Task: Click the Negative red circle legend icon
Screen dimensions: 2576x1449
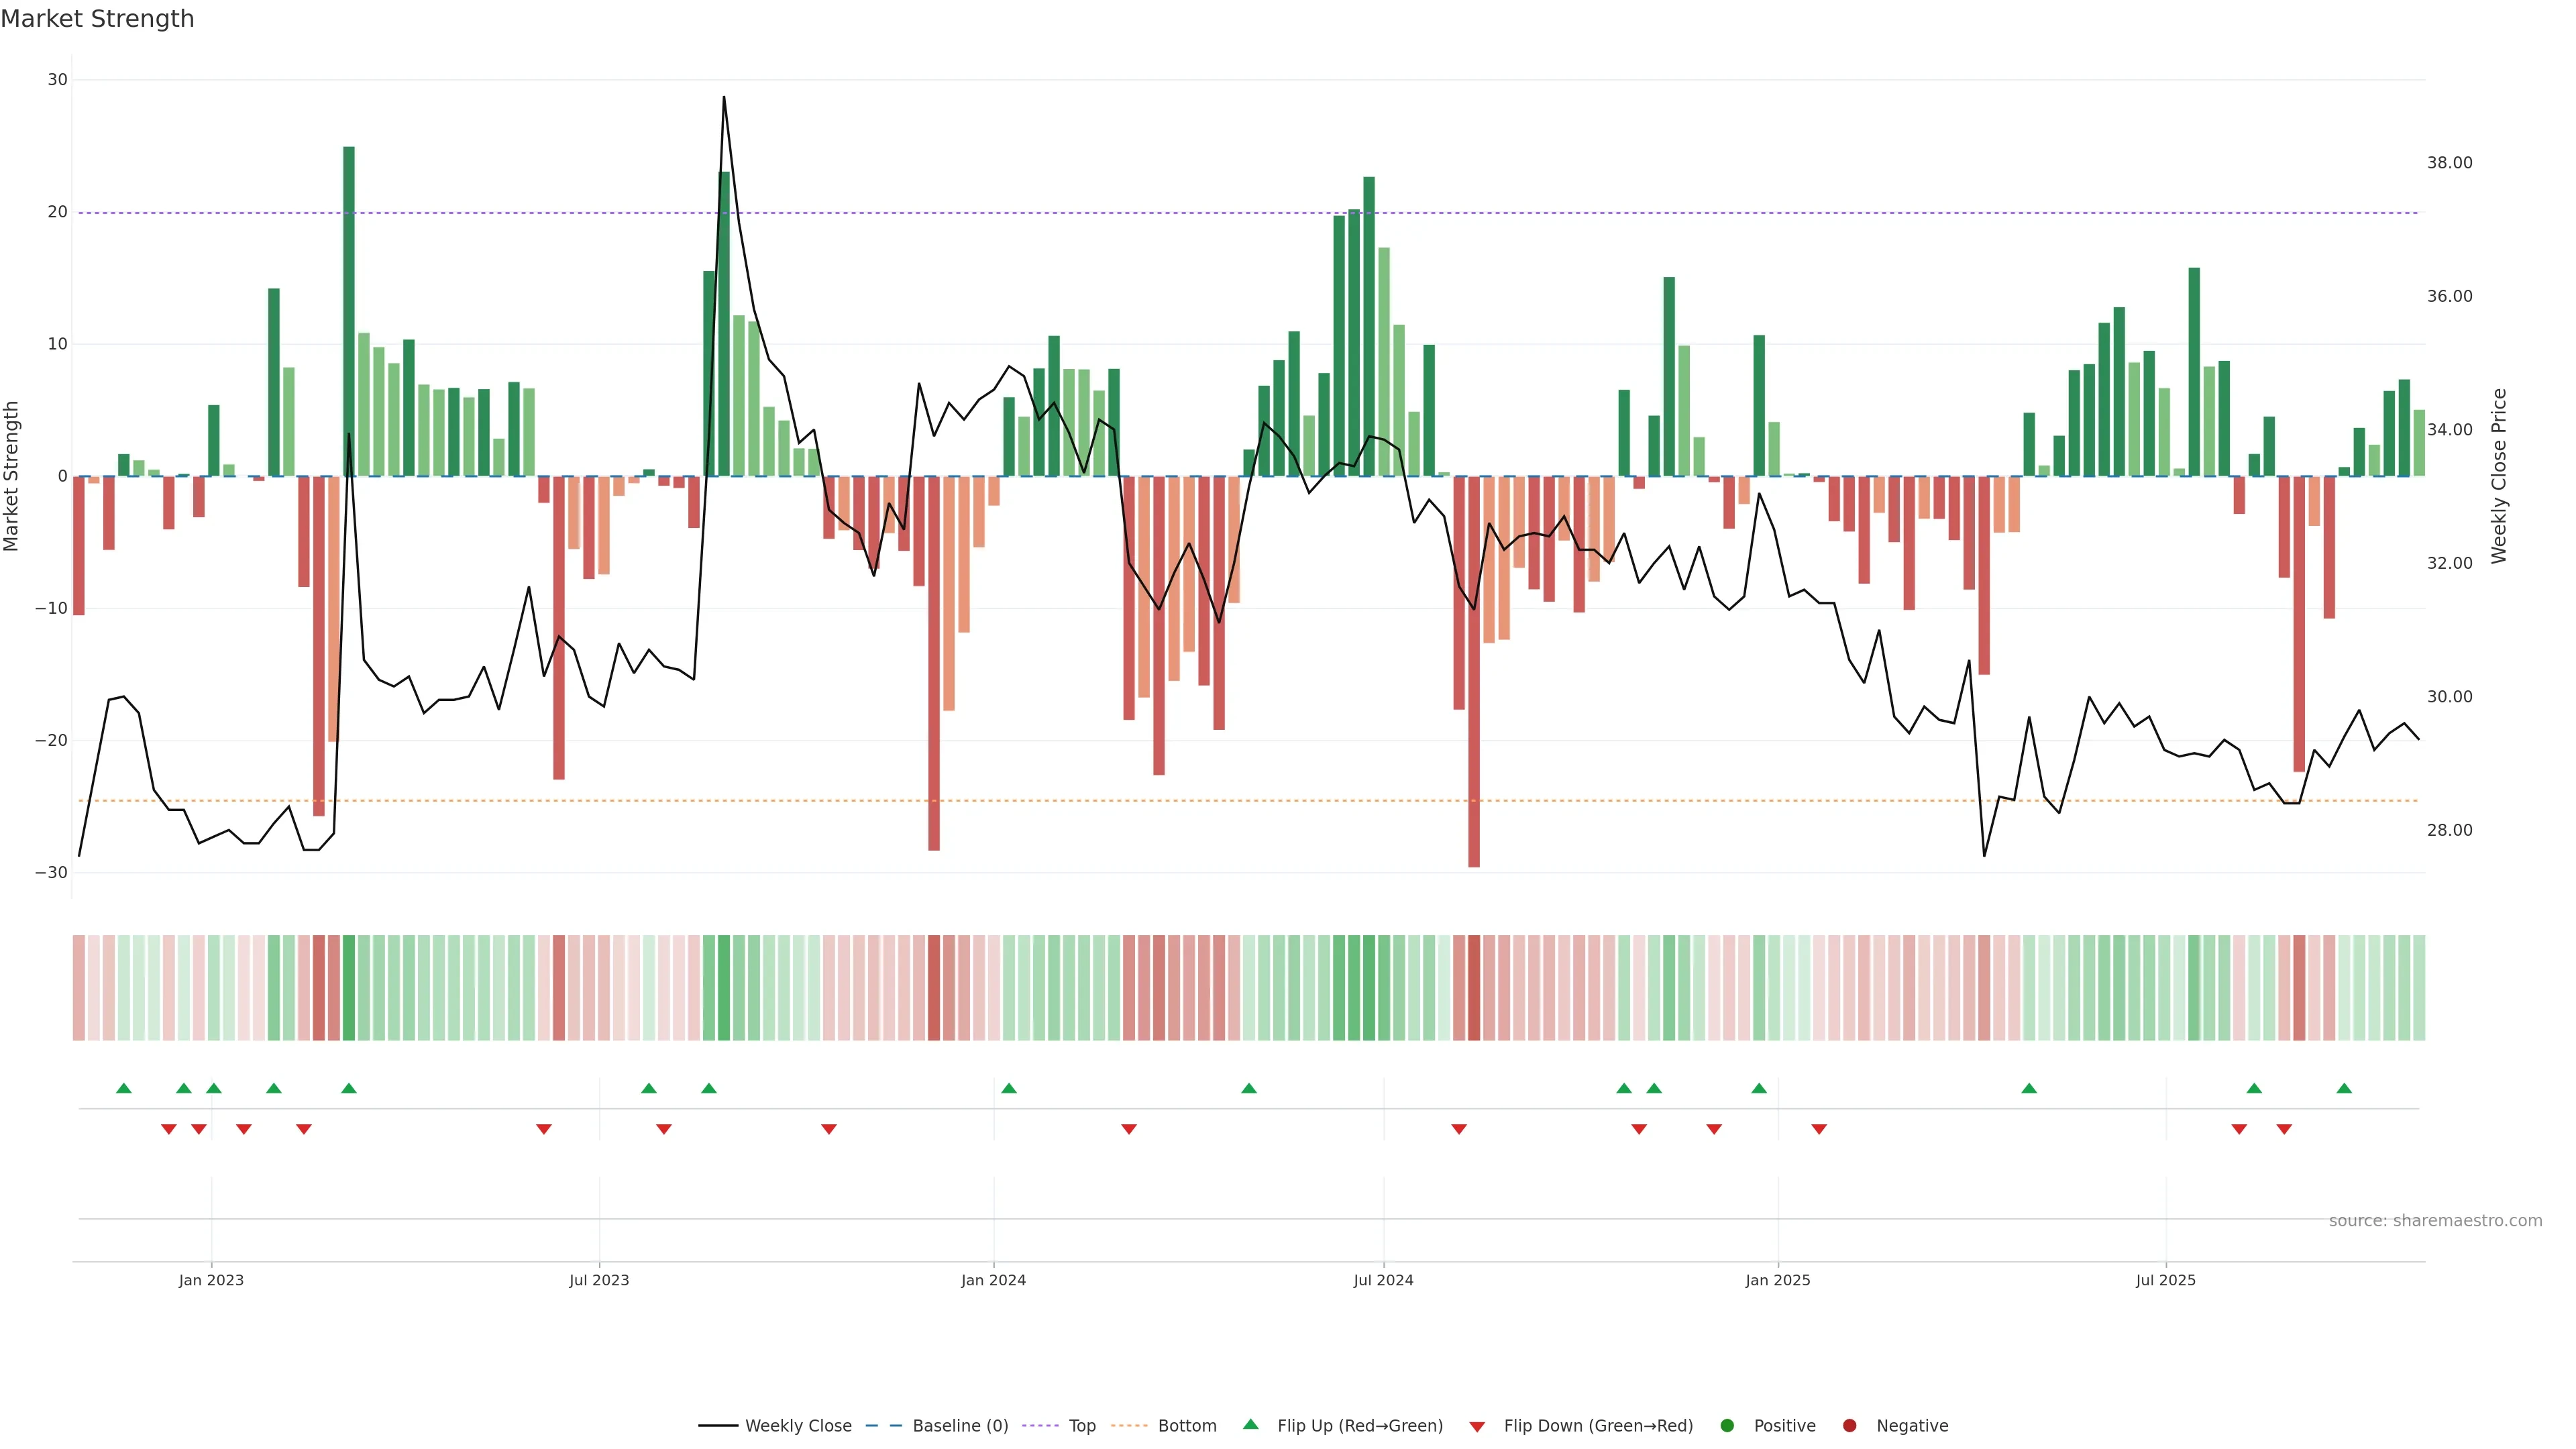Action: [x=1849, y=1426]
